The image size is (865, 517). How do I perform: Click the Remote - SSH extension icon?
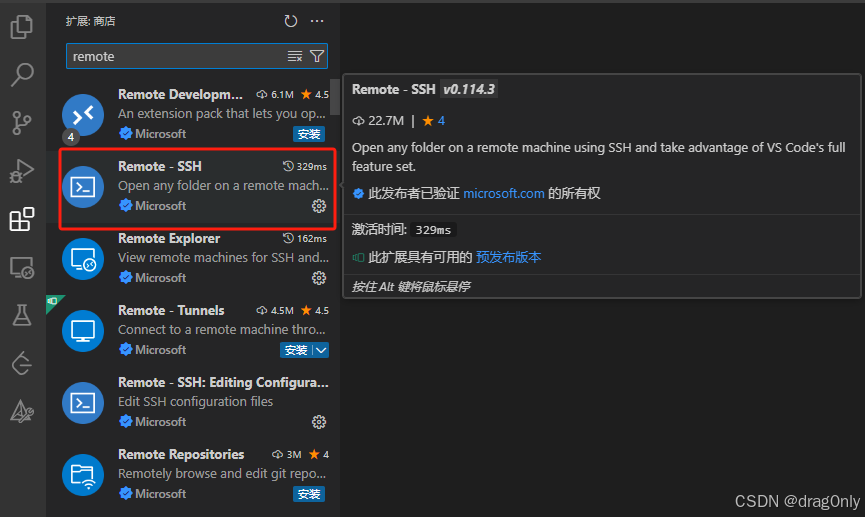tap(83, 187)
